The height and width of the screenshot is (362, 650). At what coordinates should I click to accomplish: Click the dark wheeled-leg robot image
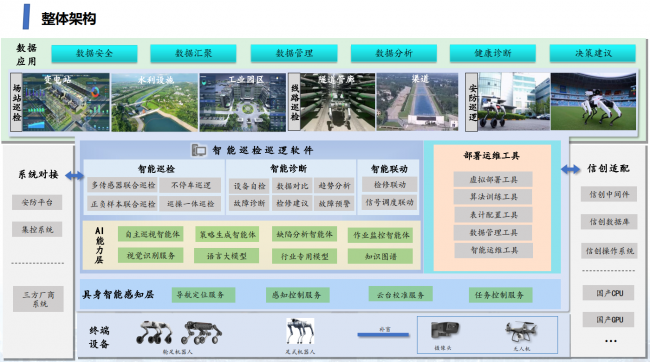(x=202, y=333)
